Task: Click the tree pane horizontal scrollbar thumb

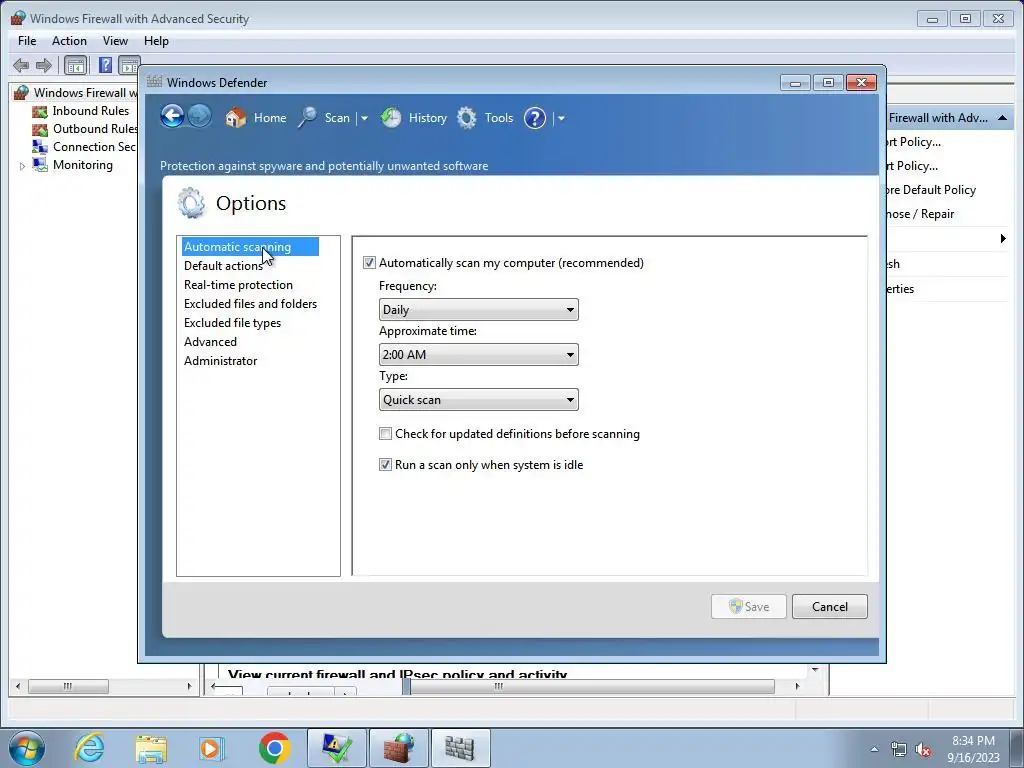Action: click(68, 686)
